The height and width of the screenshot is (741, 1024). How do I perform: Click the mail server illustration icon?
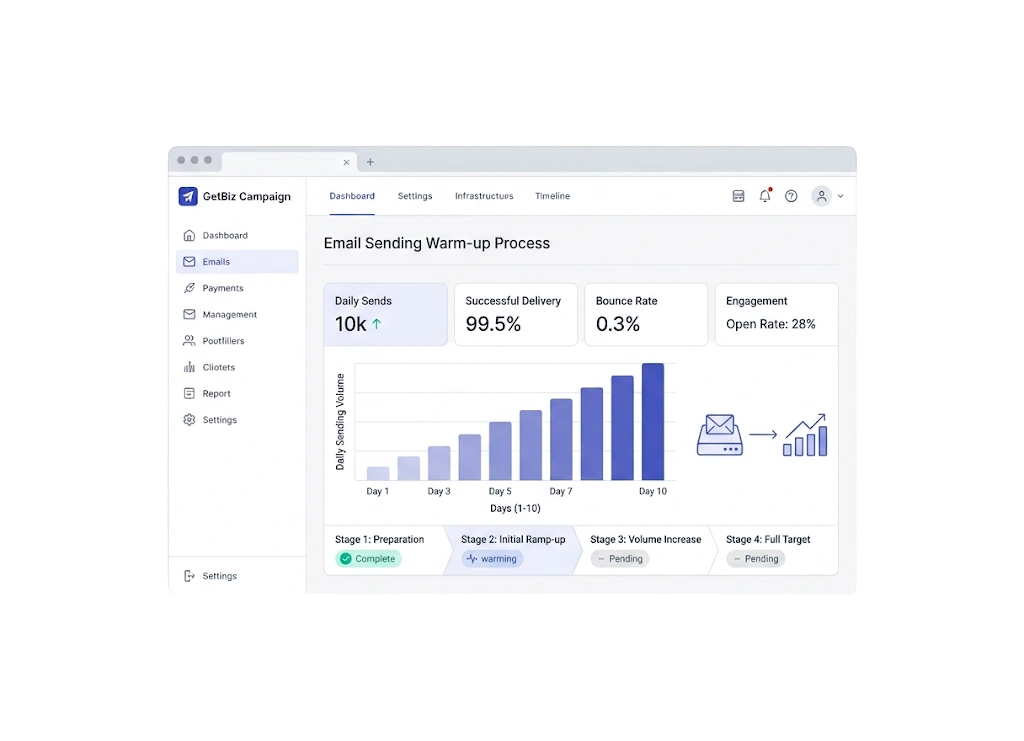point(720,434)
